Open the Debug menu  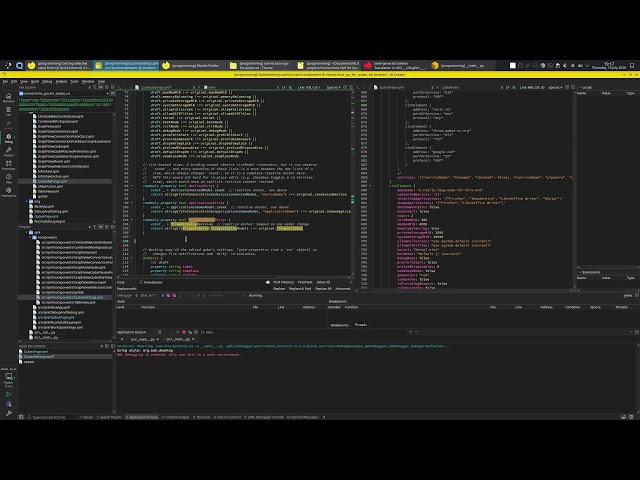pos(47,82)
